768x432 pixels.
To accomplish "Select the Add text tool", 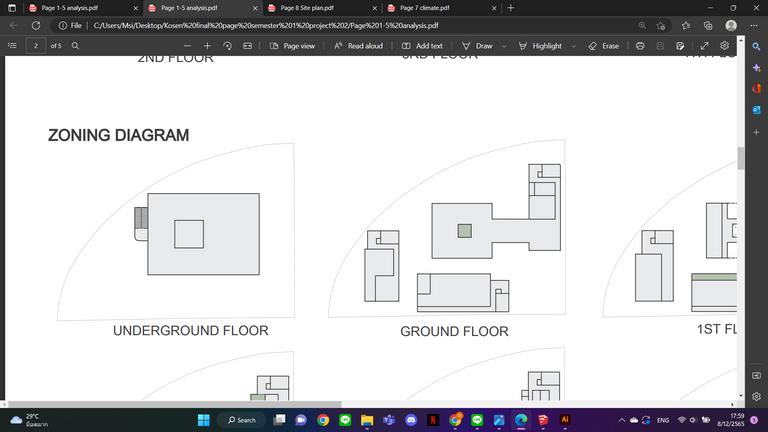I will pyautogui.click(x=422, y=46).
